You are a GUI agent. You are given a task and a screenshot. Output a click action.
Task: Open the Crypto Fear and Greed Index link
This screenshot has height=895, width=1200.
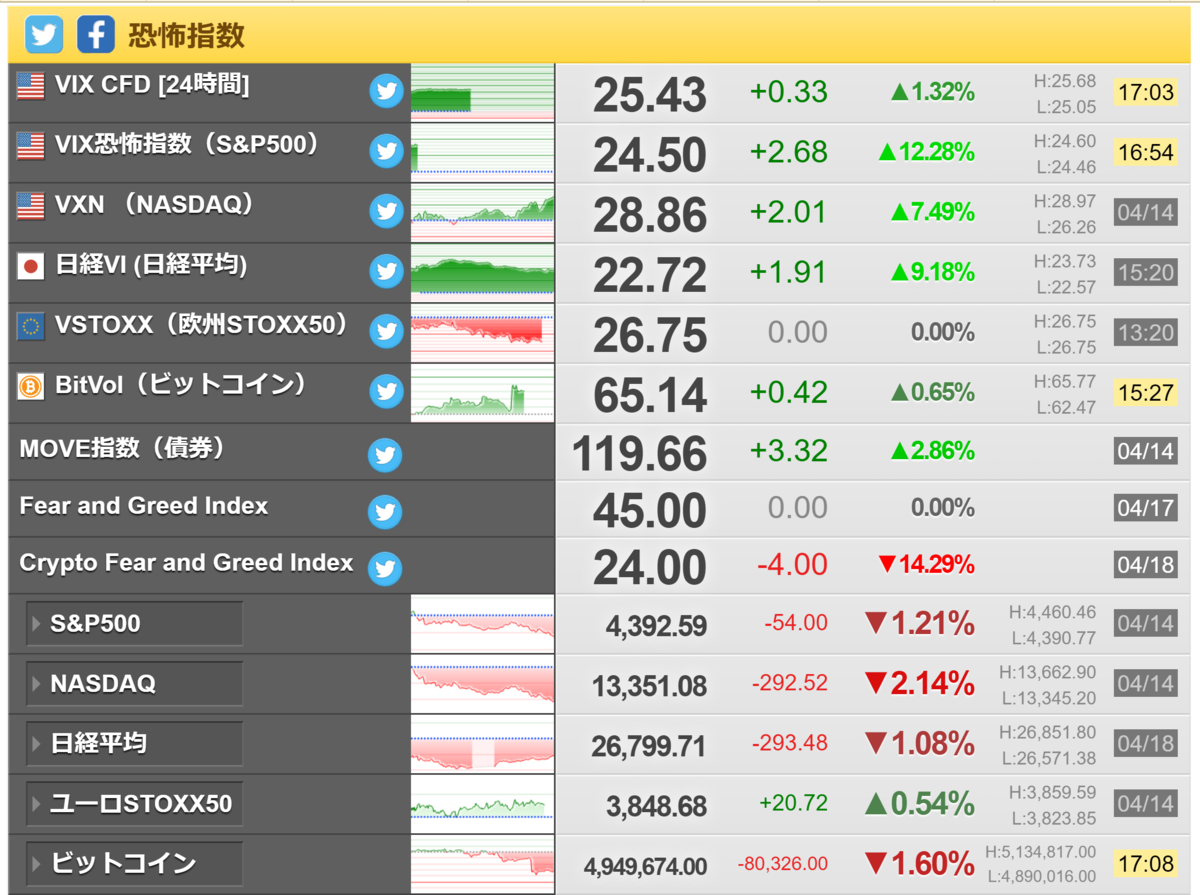pyautogui.click(x=187, y=563)
